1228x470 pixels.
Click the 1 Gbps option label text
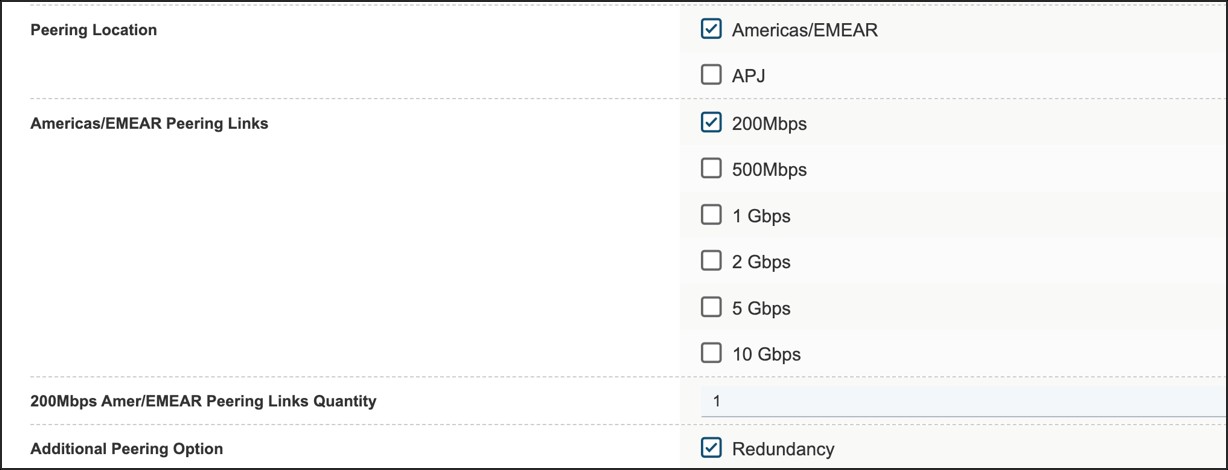[x=761, y=216]
